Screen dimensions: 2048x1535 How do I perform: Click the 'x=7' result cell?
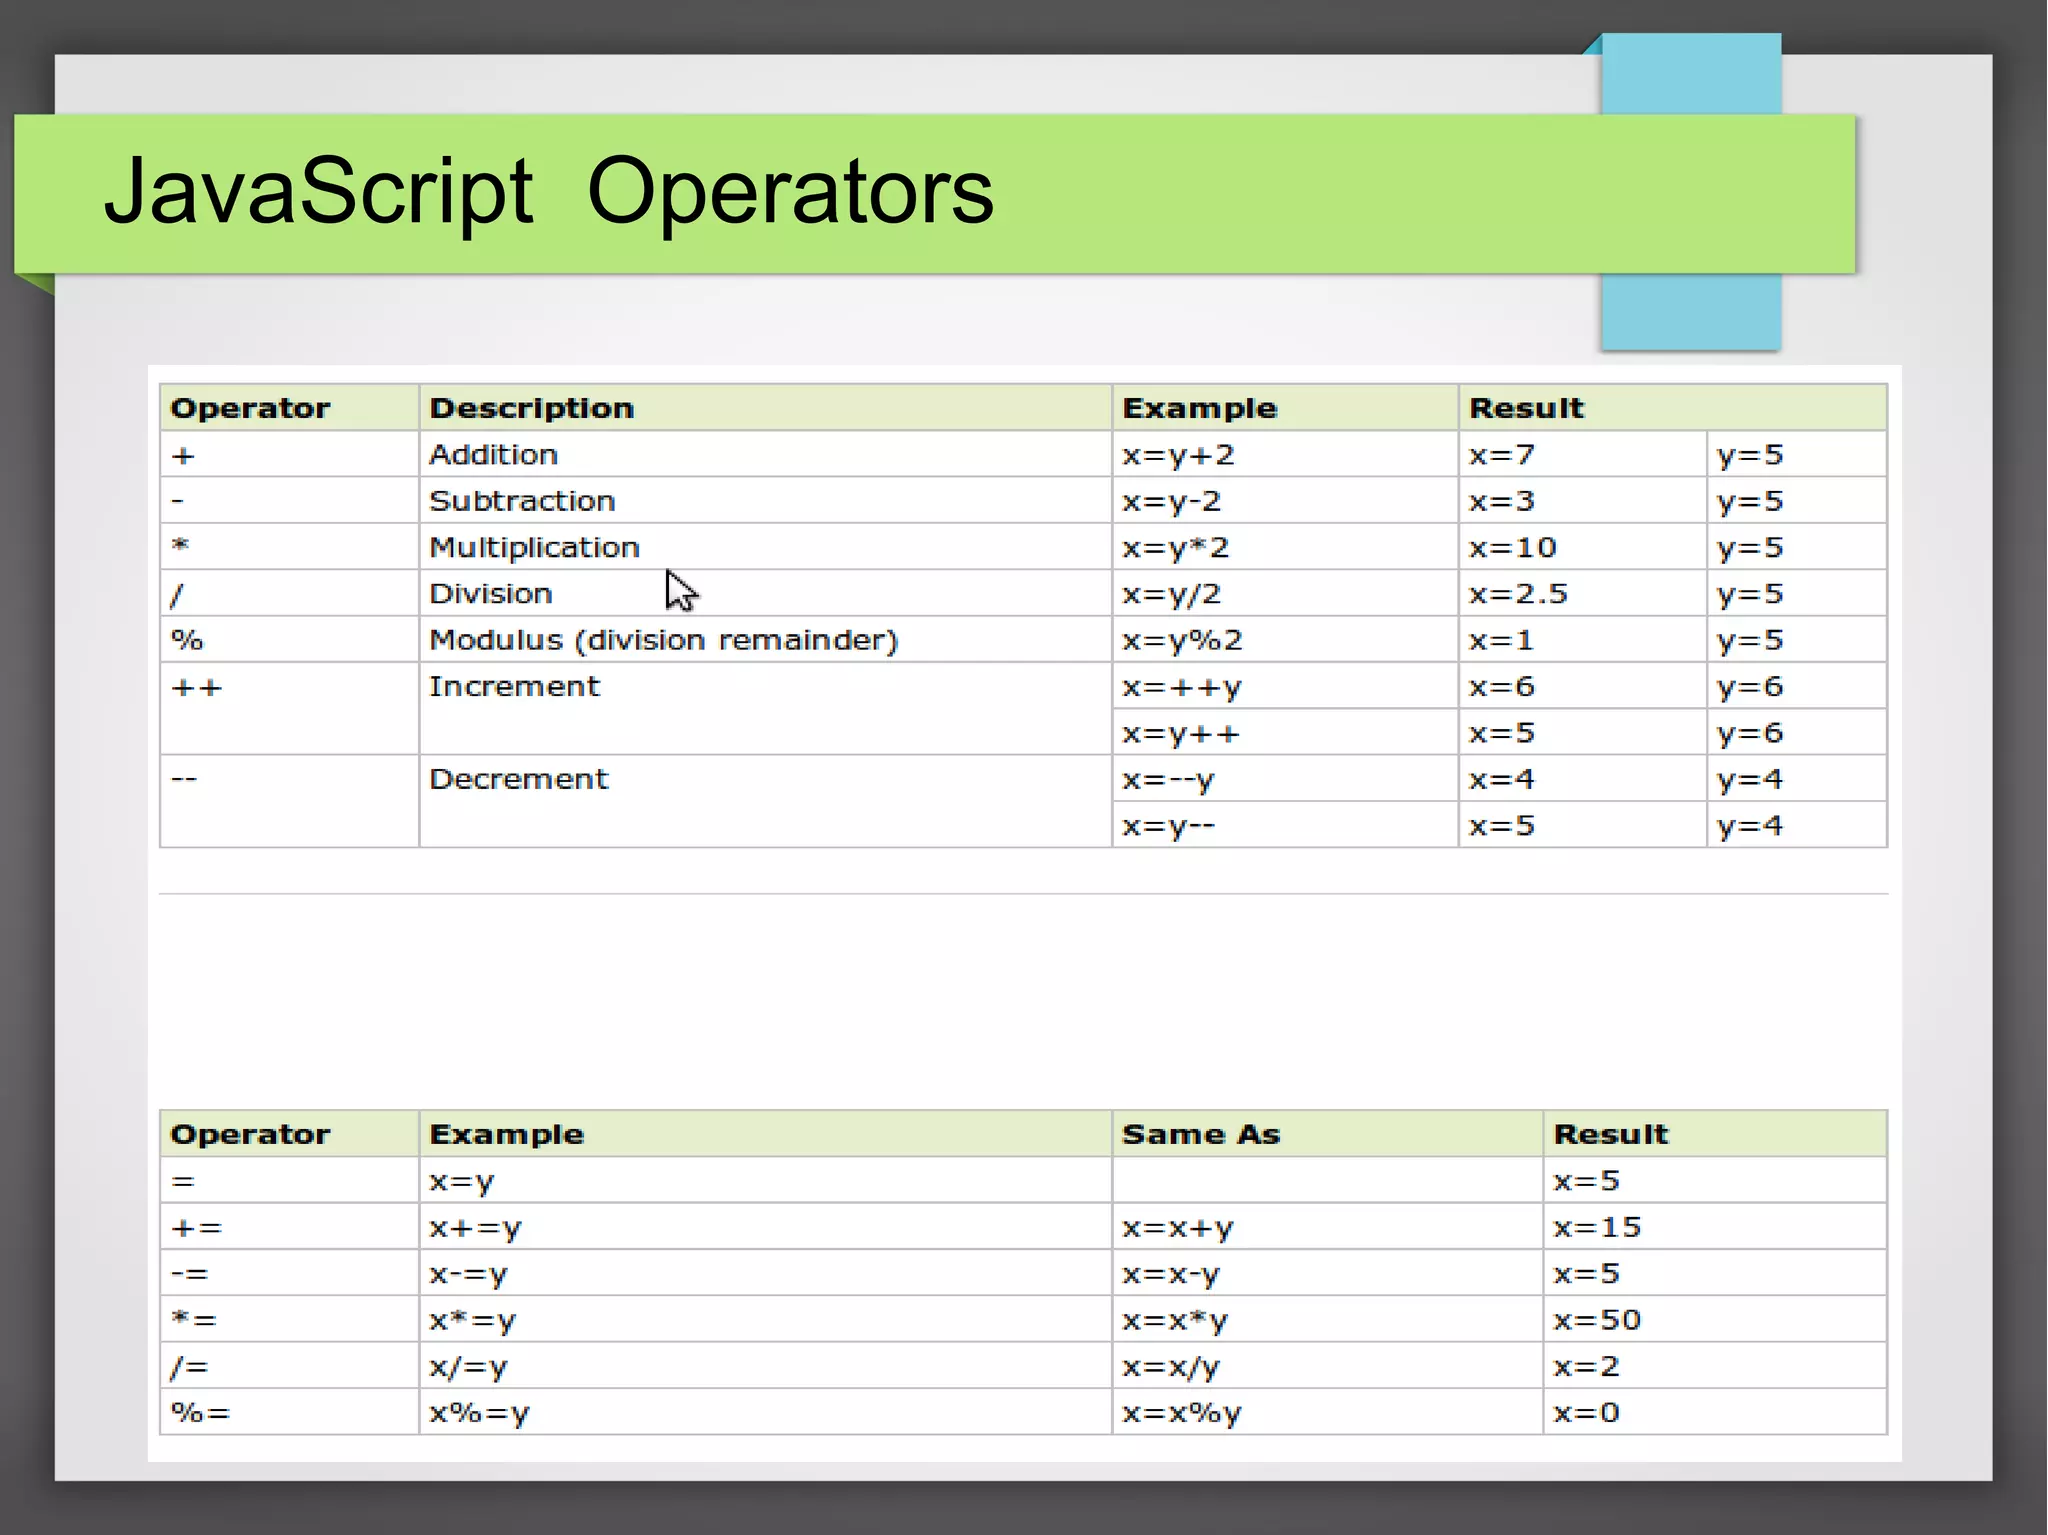1582,454
